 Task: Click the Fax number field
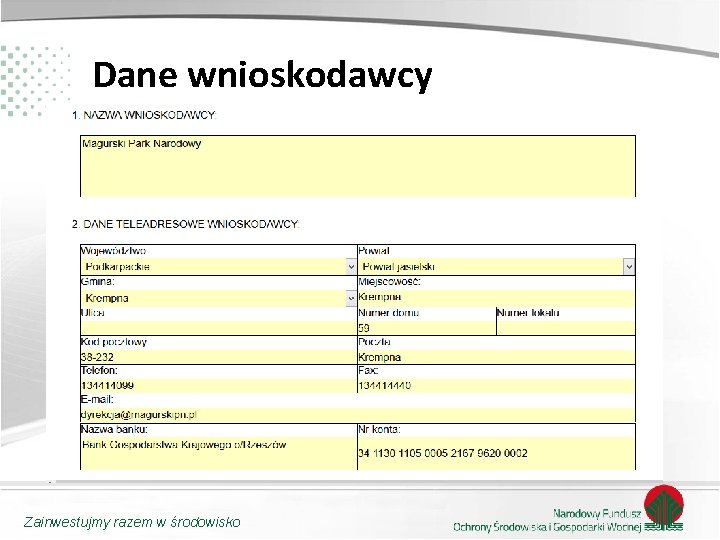coord(496,386)
